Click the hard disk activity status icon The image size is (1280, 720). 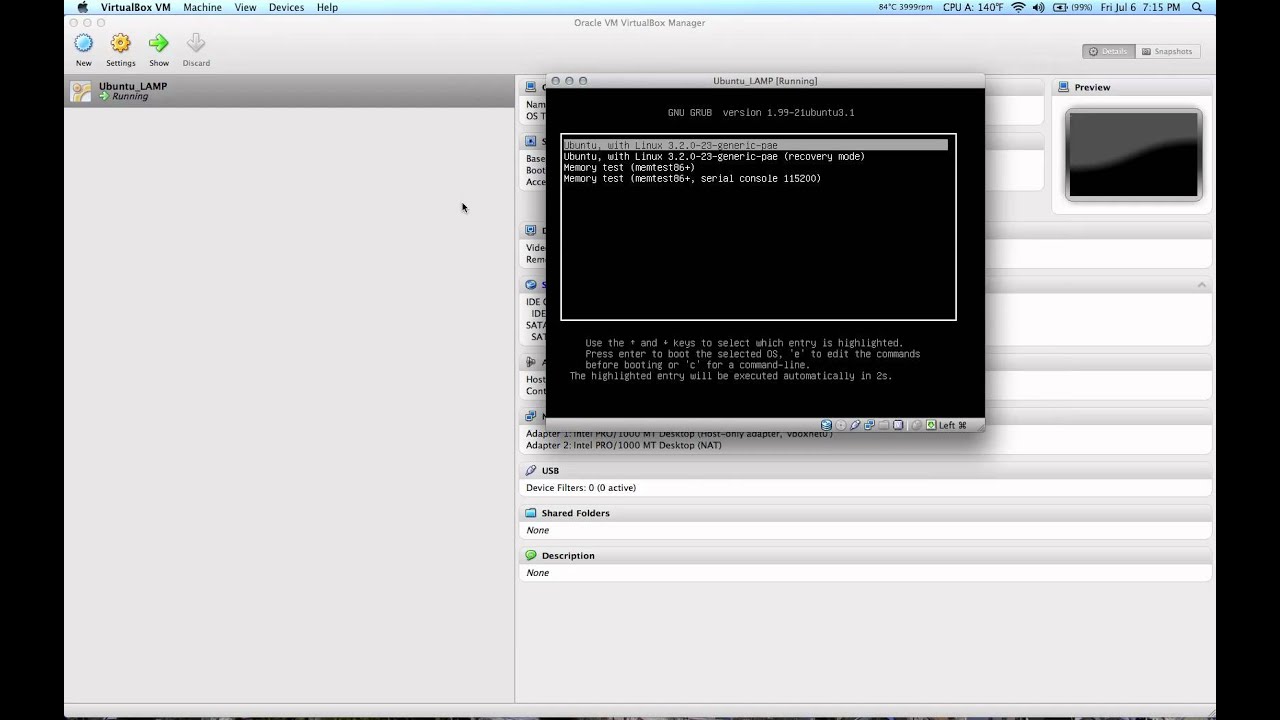point(826,425)
